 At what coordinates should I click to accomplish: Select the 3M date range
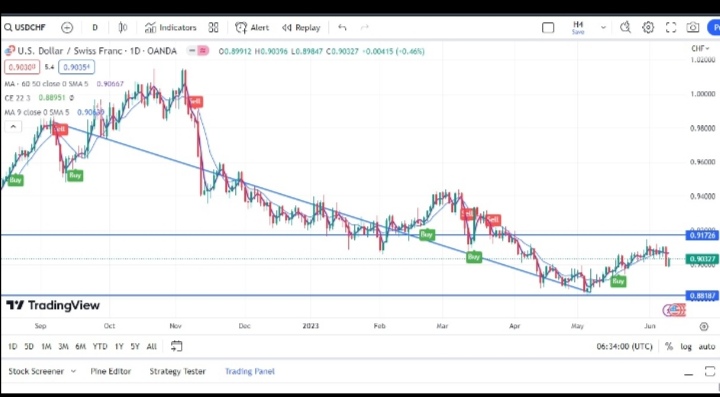[x=63, y=347]
